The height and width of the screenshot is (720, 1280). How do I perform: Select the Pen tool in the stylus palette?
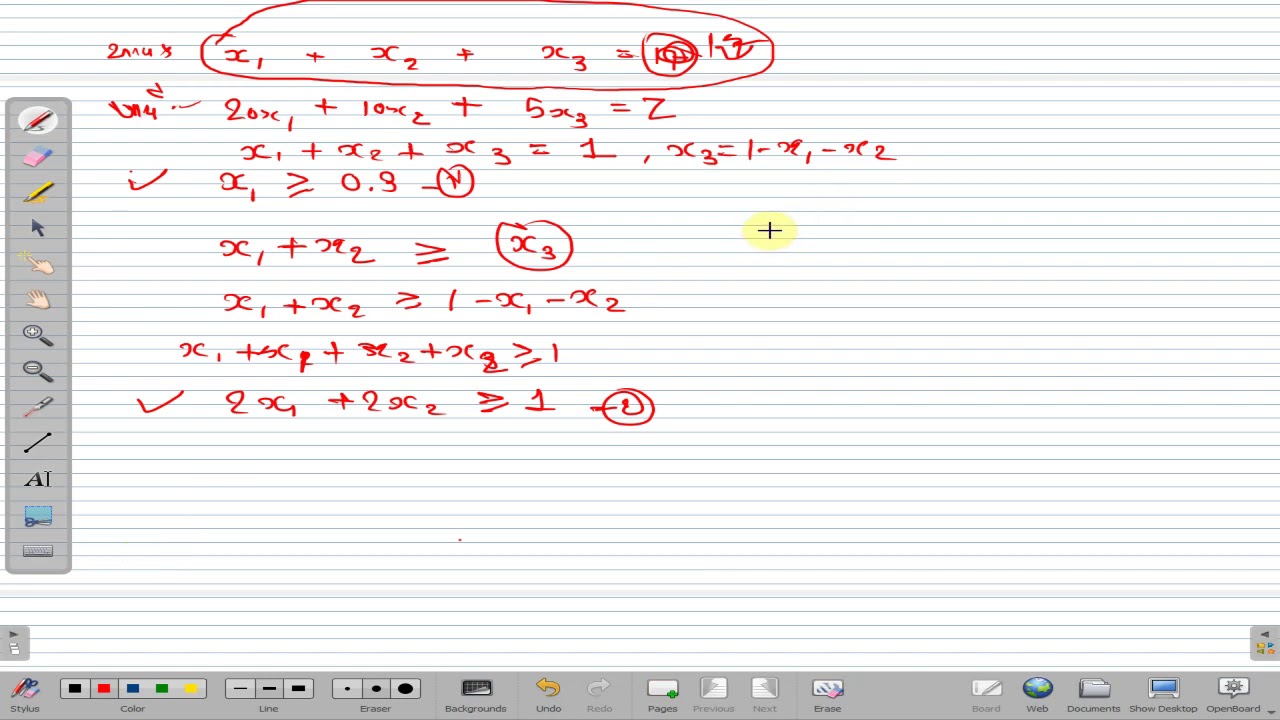point(38,120)
